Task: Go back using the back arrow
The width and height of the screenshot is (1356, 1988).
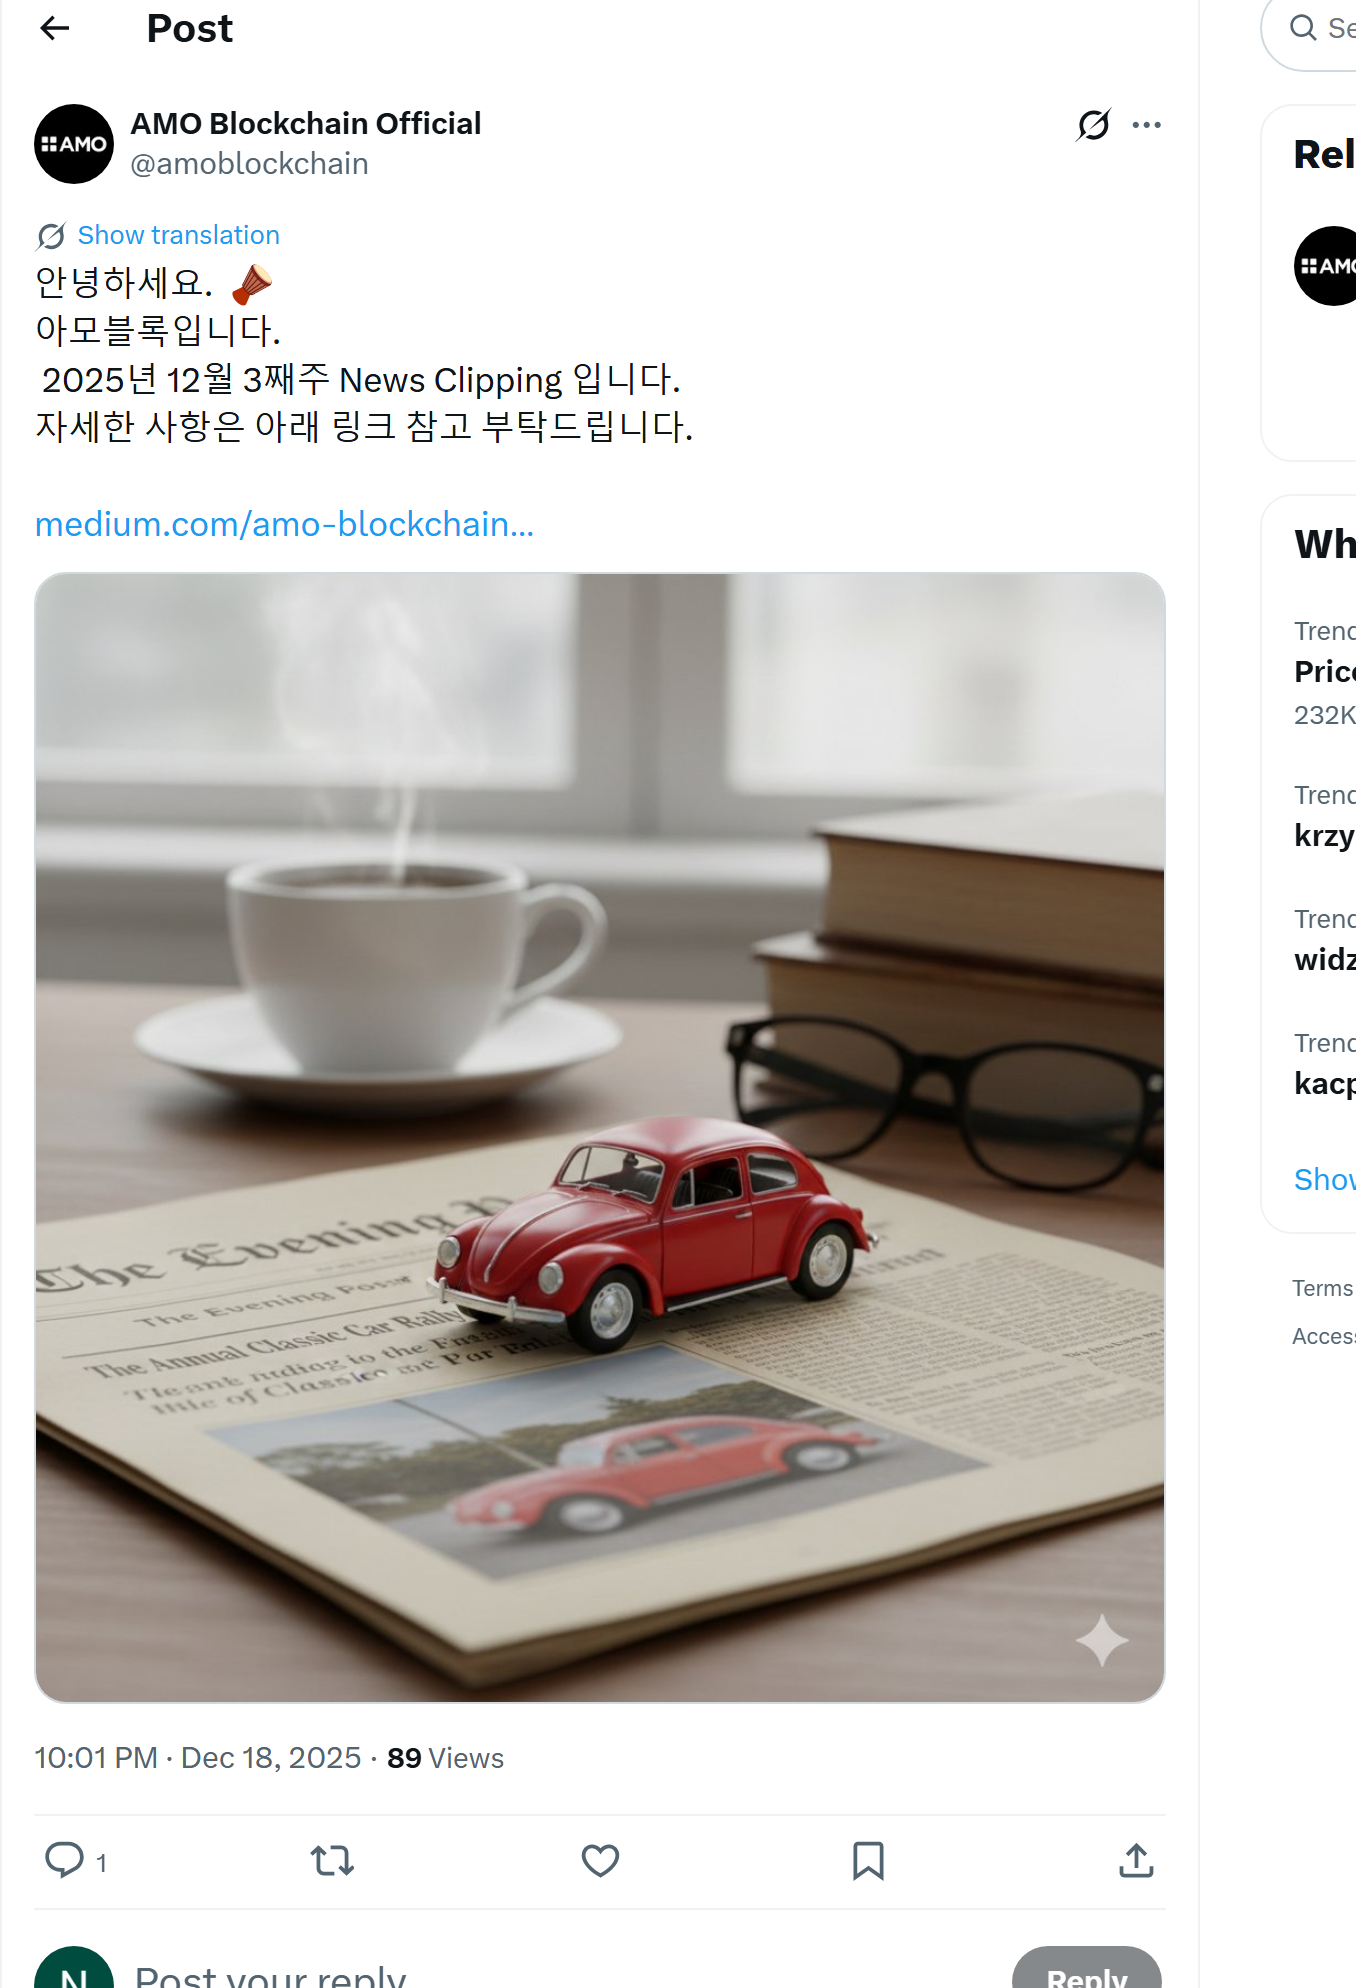Action: 55,28
